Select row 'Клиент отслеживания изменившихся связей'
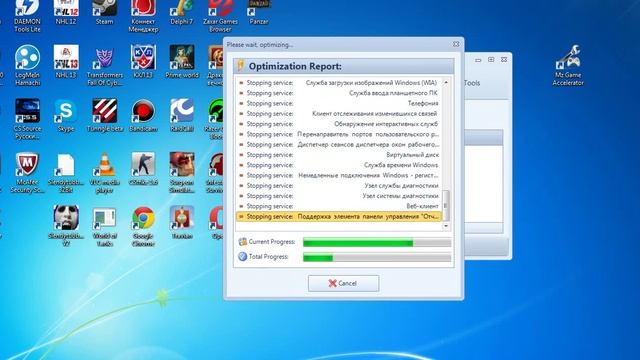 click(x=339, y=113)
